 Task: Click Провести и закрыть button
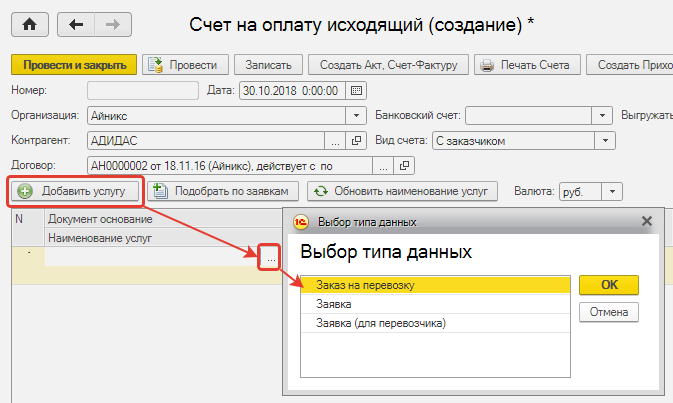click(x=74, y=65)
